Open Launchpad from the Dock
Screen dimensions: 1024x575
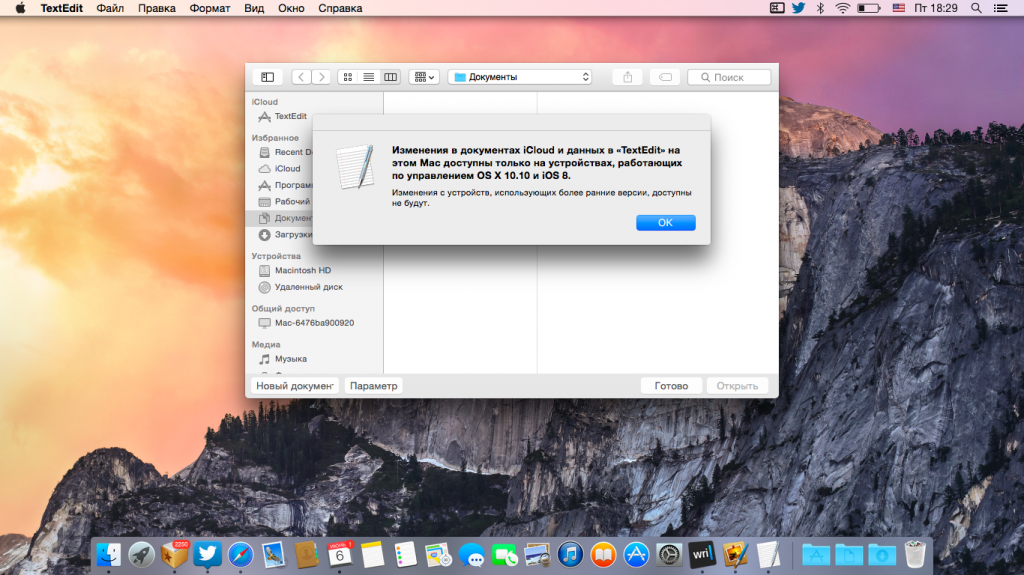click(141, 555)
